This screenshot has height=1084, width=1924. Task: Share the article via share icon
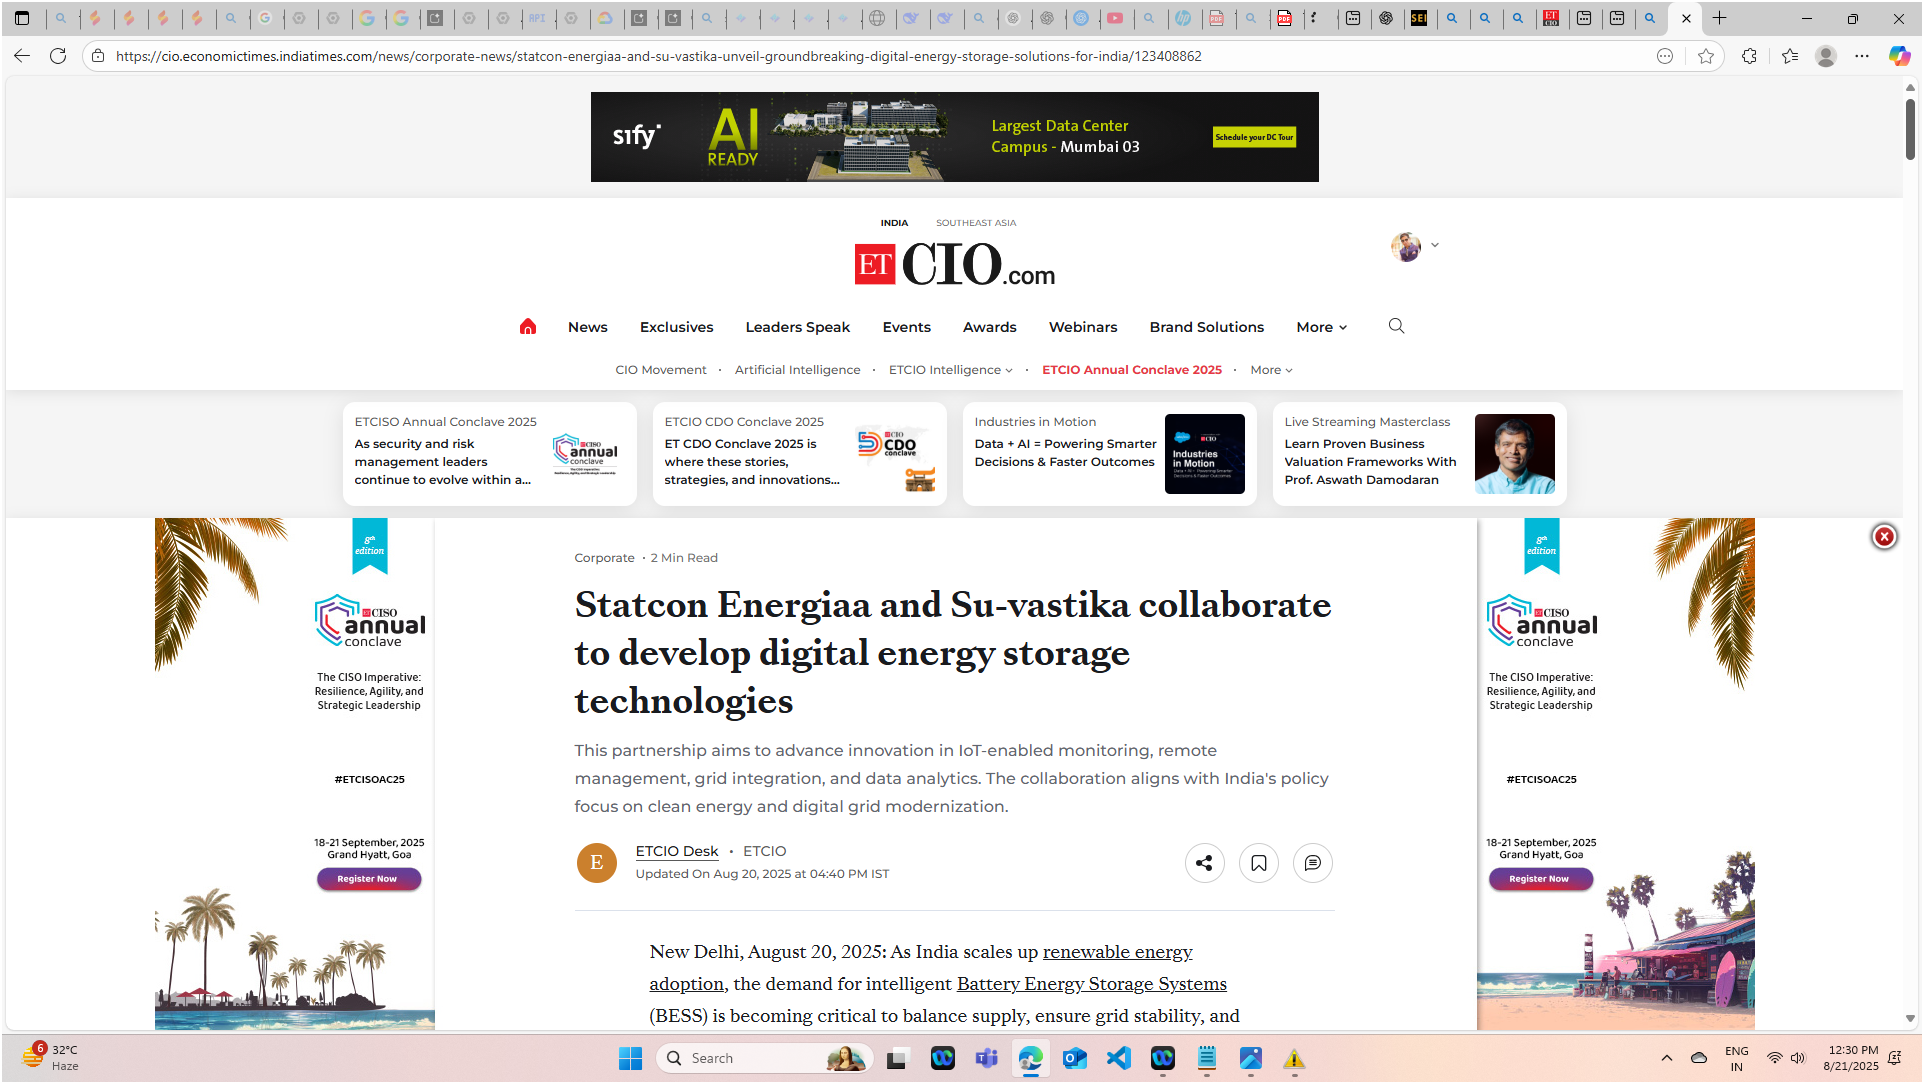click(1205, 863)
